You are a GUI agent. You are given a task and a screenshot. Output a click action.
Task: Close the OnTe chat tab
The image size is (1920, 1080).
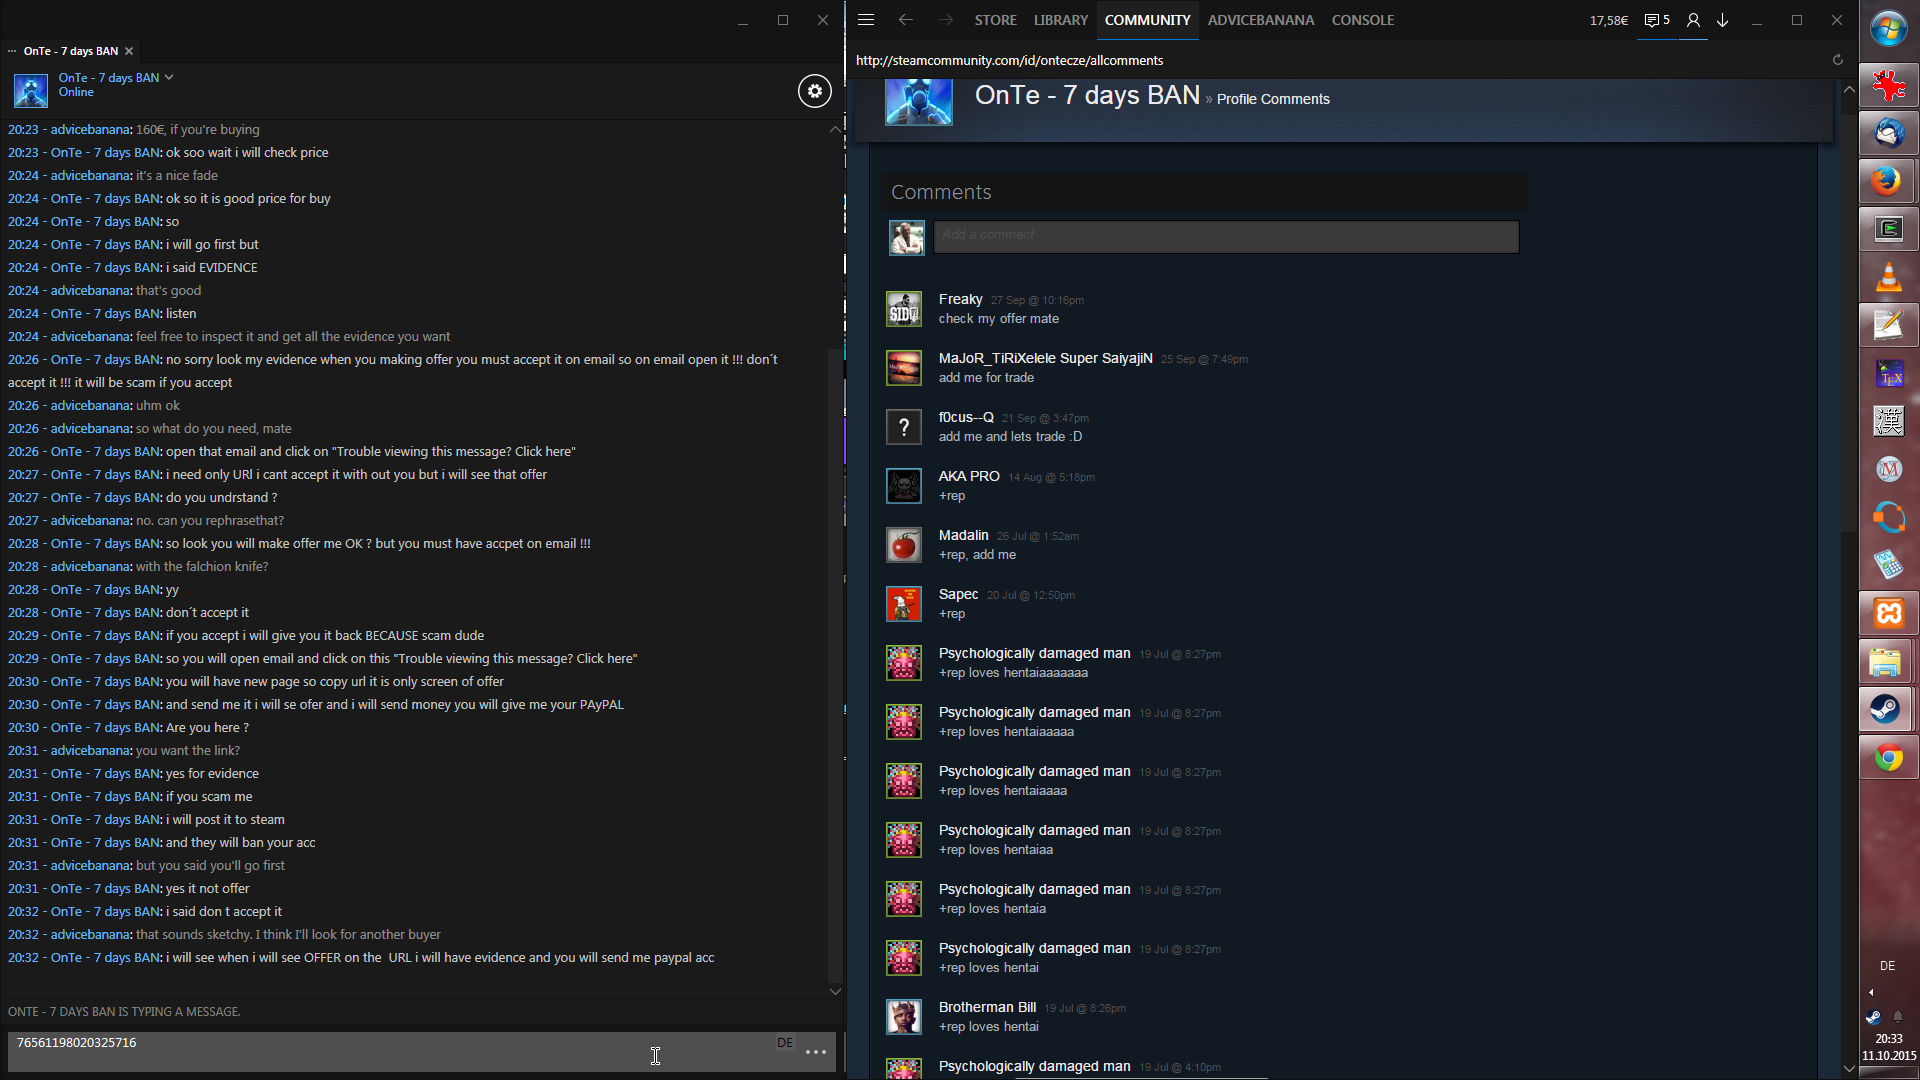[129, 51]
